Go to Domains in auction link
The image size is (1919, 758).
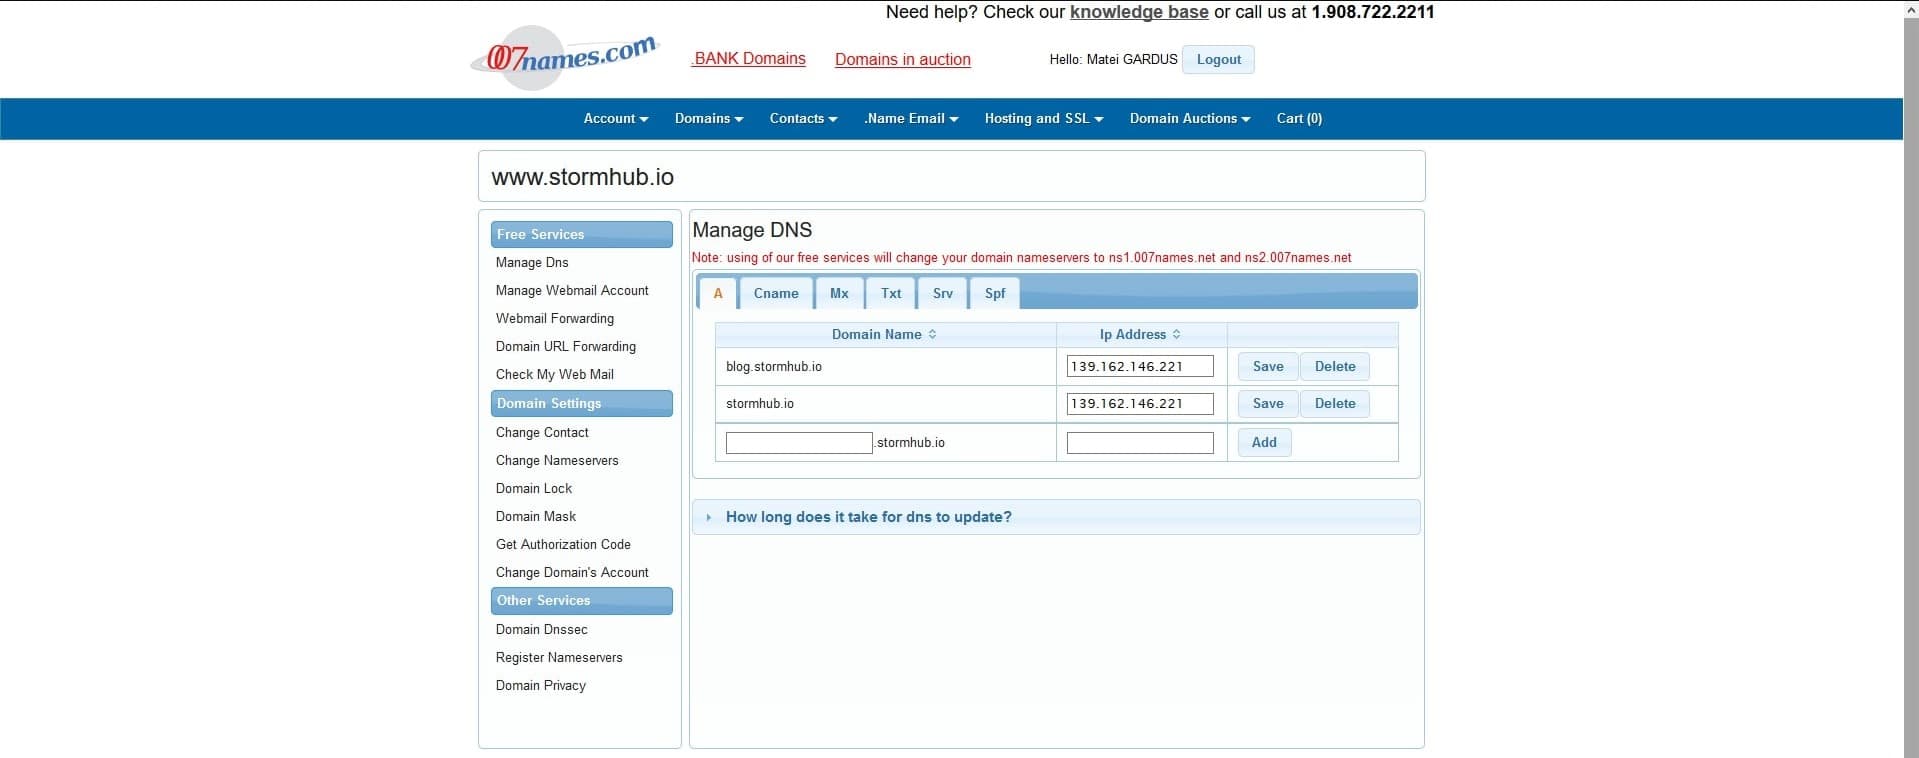click(x=903, y=59)
